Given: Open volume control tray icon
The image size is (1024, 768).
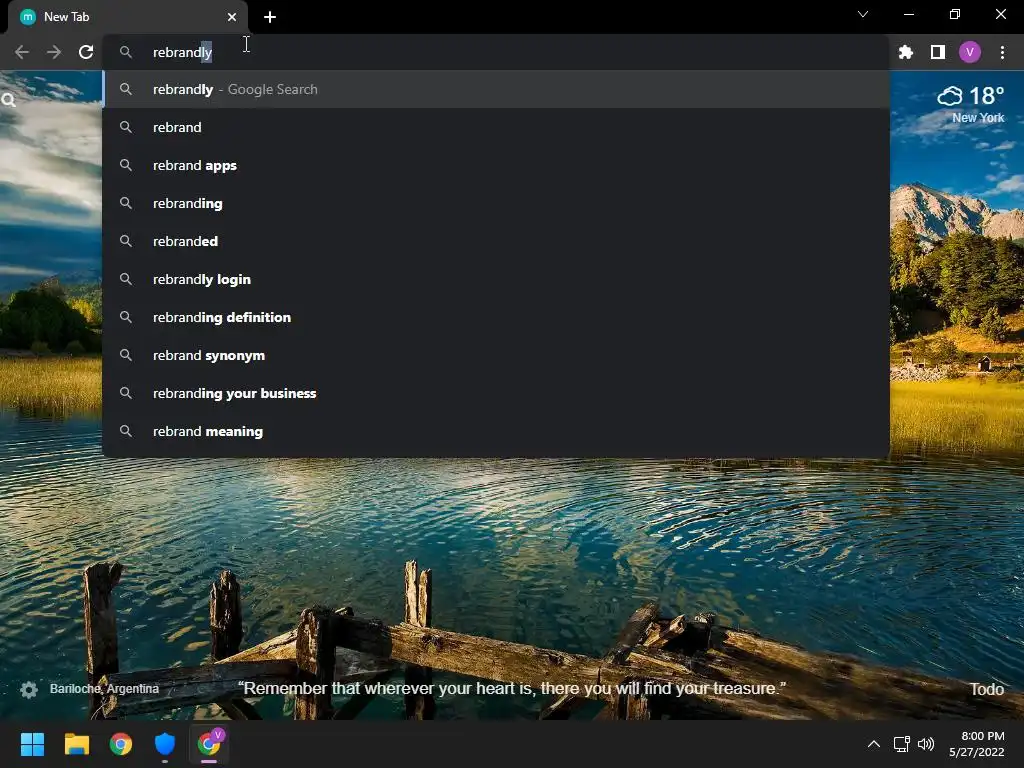Looking at the screenshot, I should pos(925,744).
